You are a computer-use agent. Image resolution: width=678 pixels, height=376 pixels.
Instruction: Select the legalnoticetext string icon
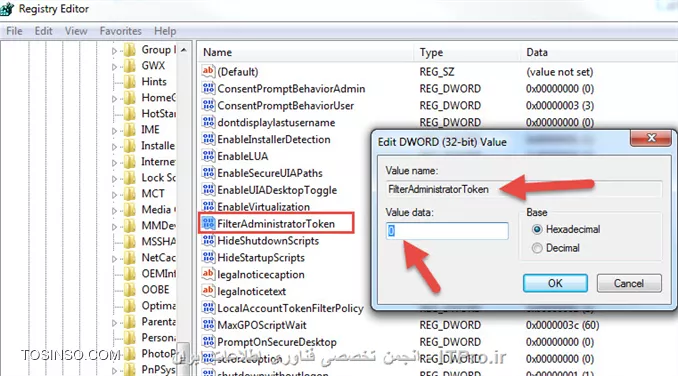[208, 290]
